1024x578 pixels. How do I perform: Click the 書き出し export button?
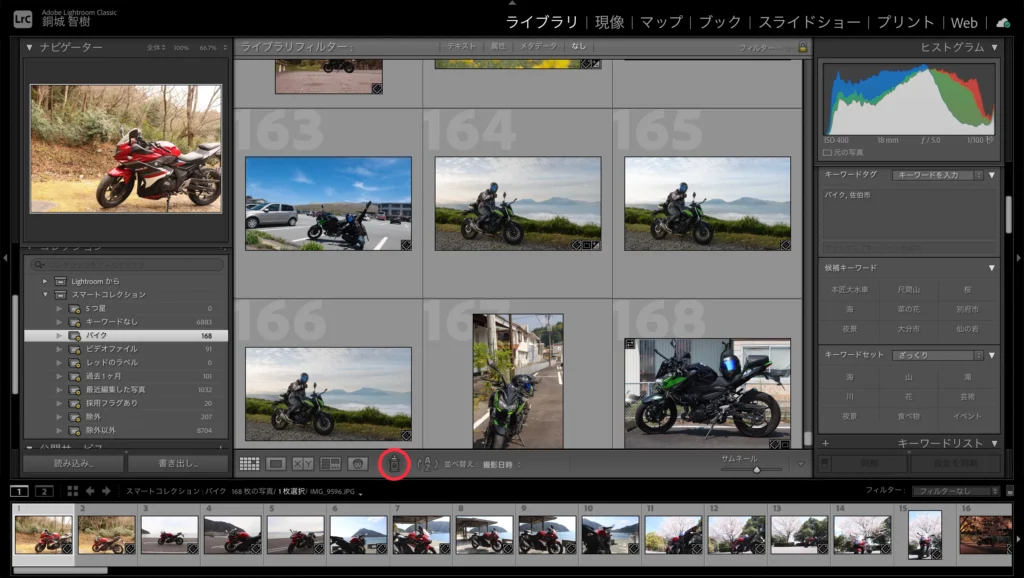coord(179,464)
